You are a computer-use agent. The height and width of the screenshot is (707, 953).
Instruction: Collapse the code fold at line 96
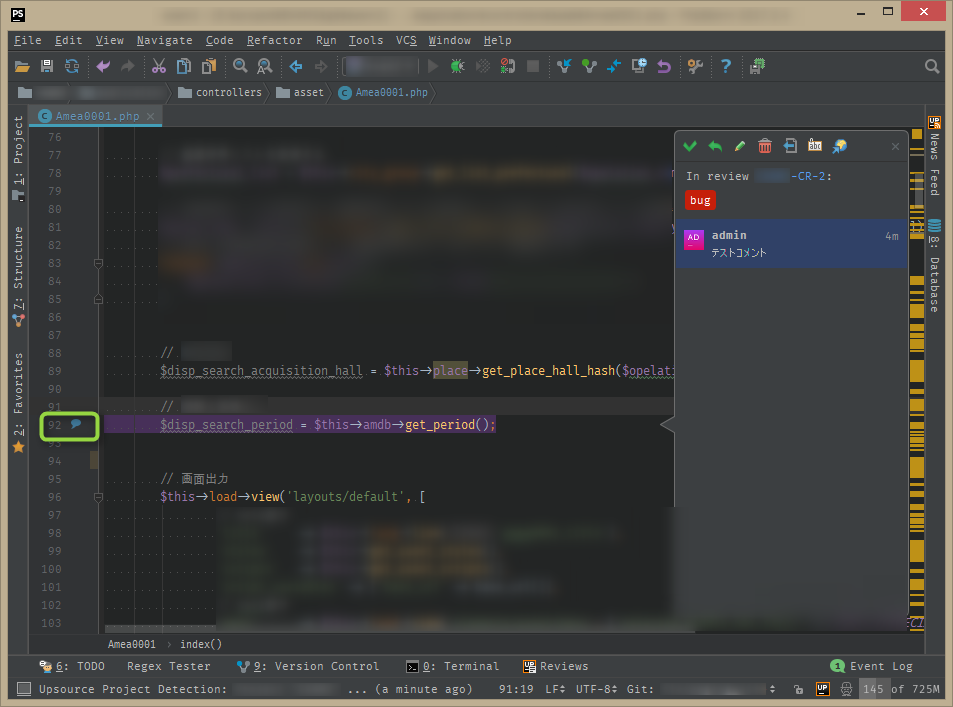point(98,497)
